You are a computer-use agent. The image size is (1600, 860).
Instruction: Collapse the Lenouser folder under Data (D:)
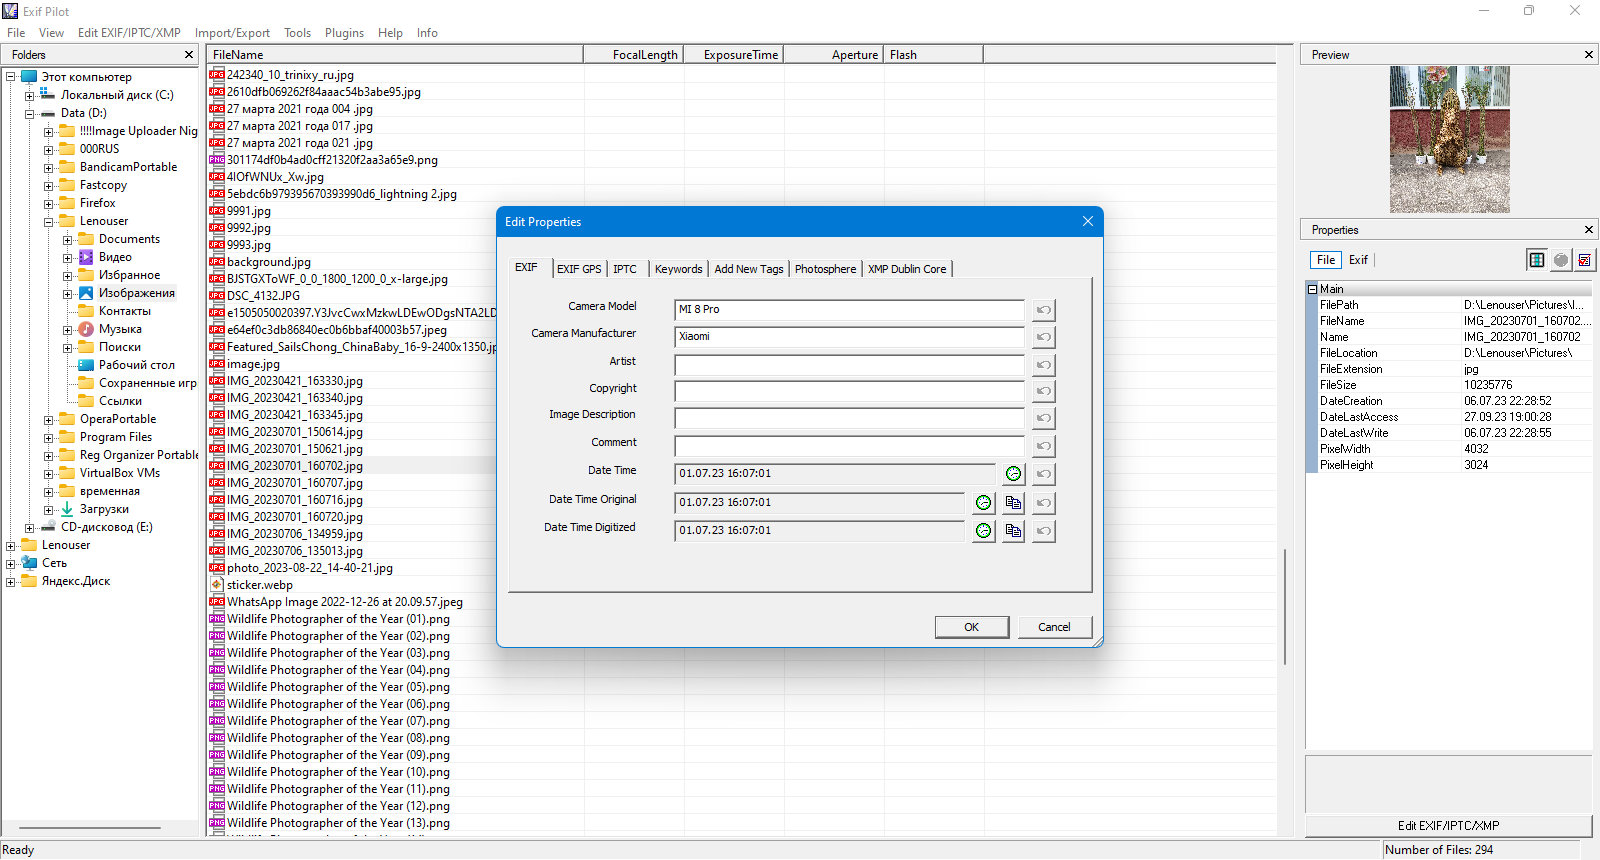coord(48,221)
